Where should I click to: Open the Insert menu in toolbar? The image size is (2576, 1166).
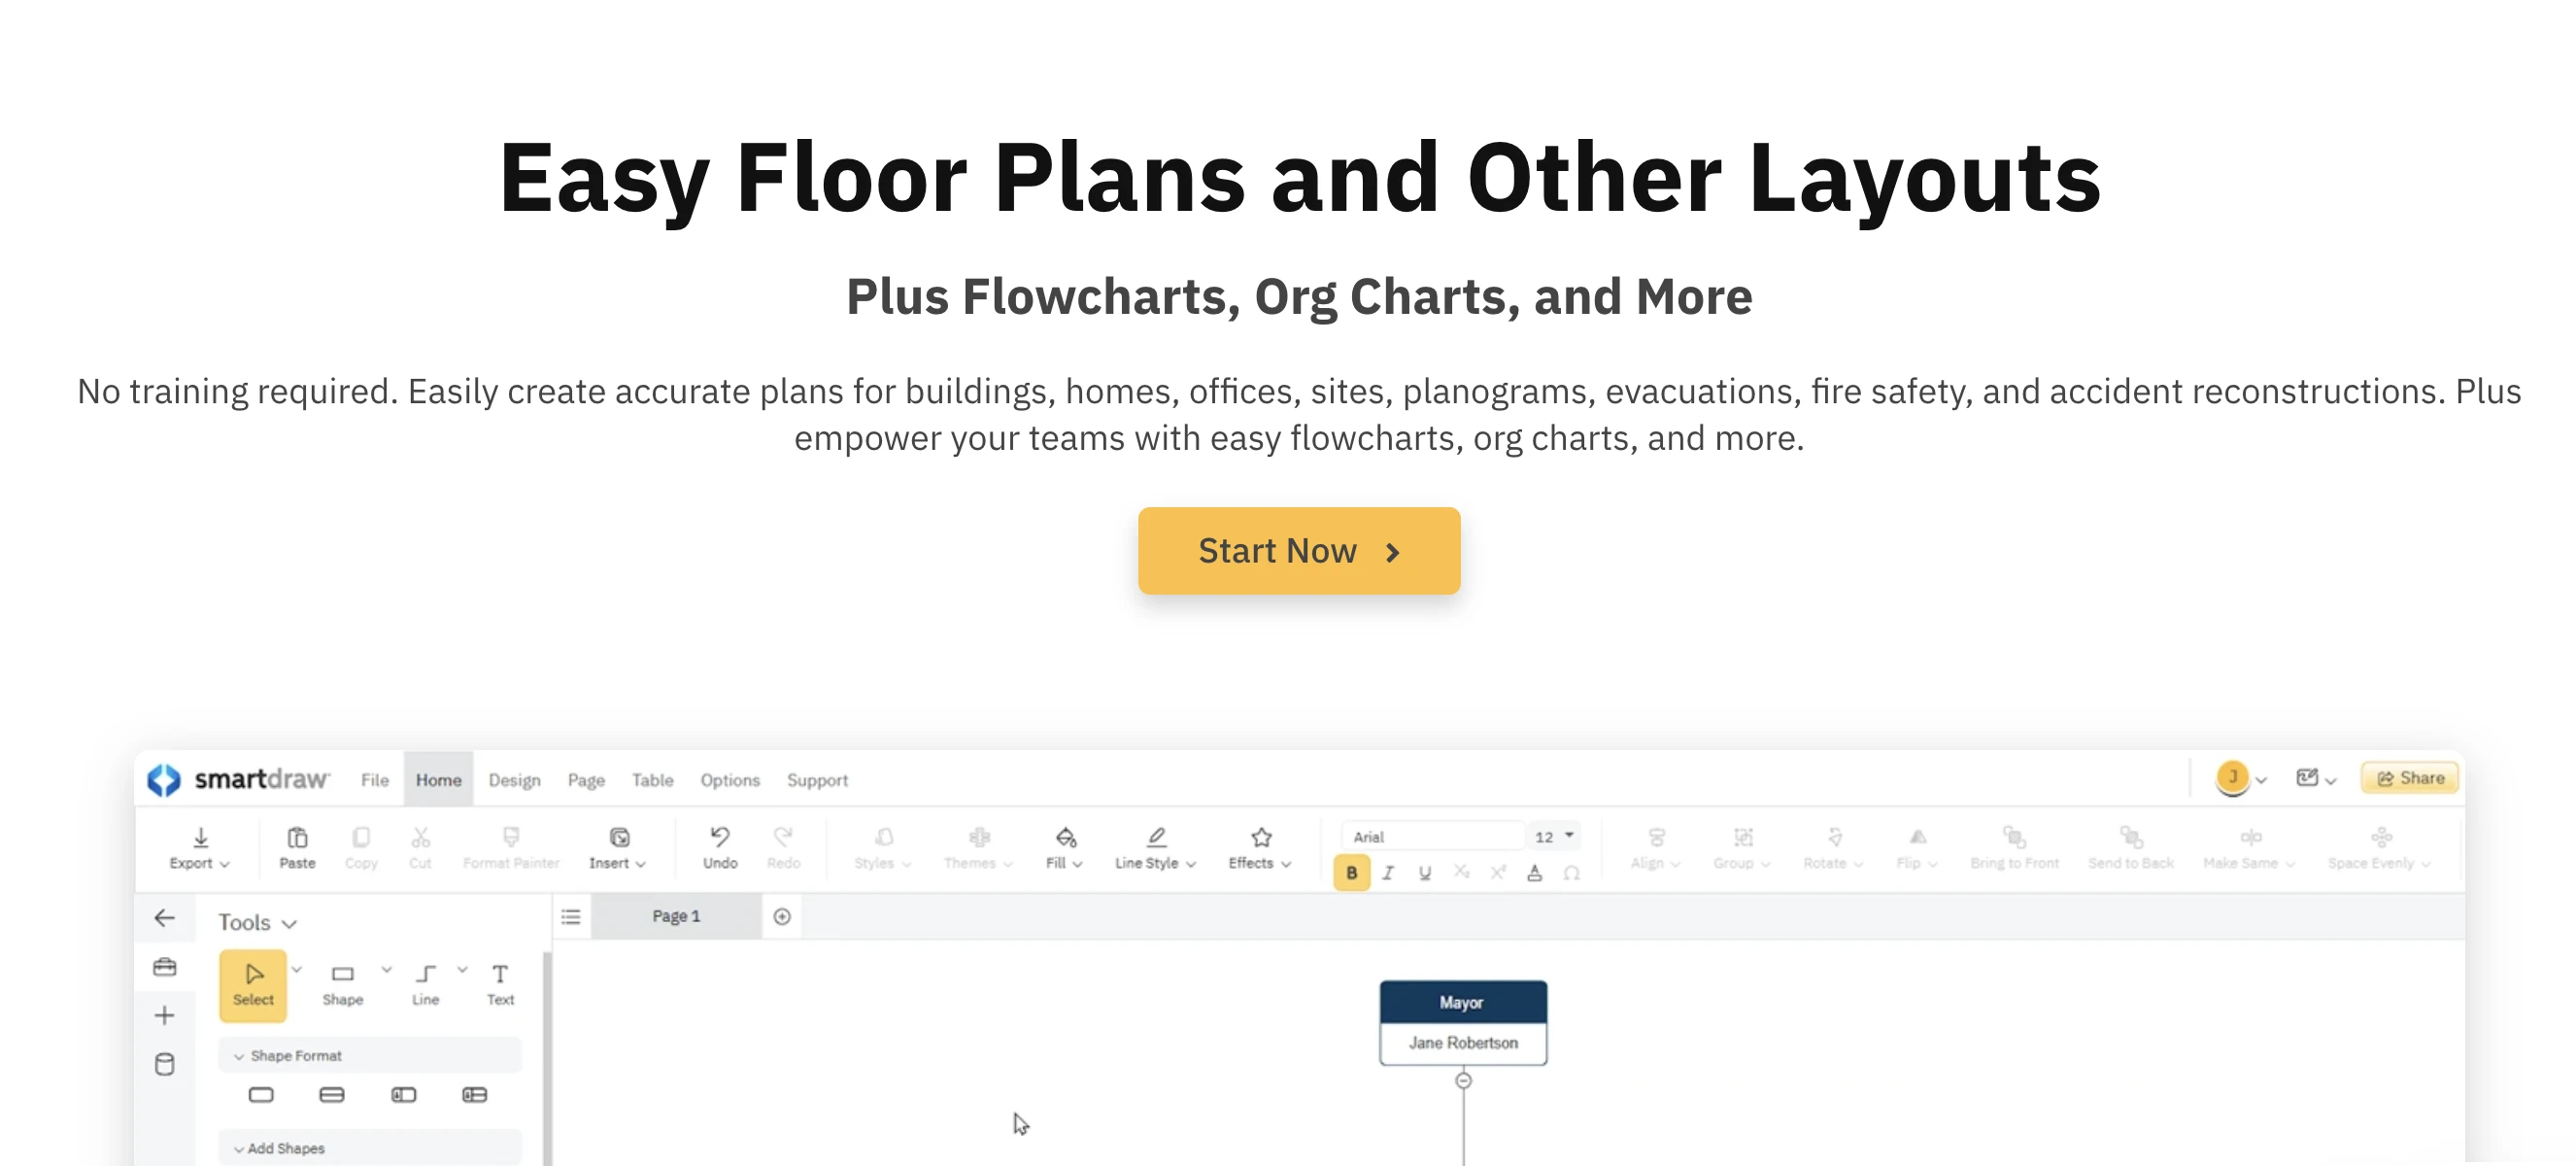click(x=618, y=848)
